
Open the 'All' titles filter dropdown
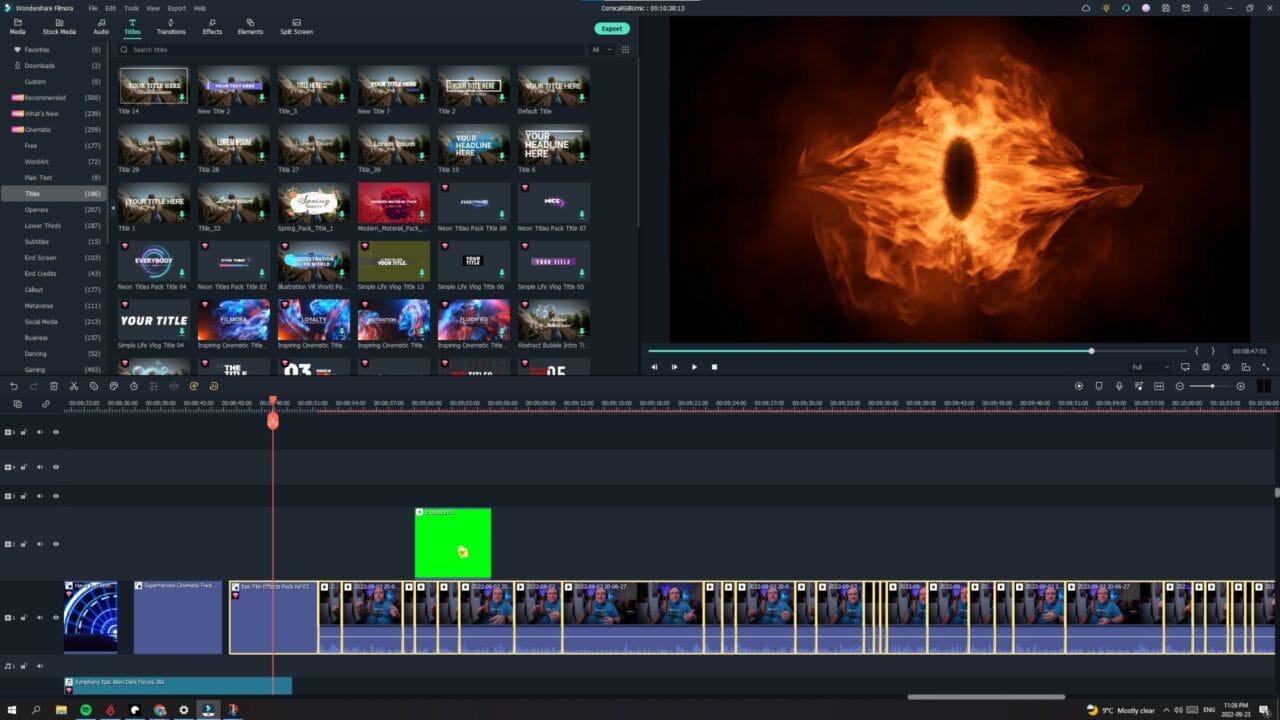598,49
